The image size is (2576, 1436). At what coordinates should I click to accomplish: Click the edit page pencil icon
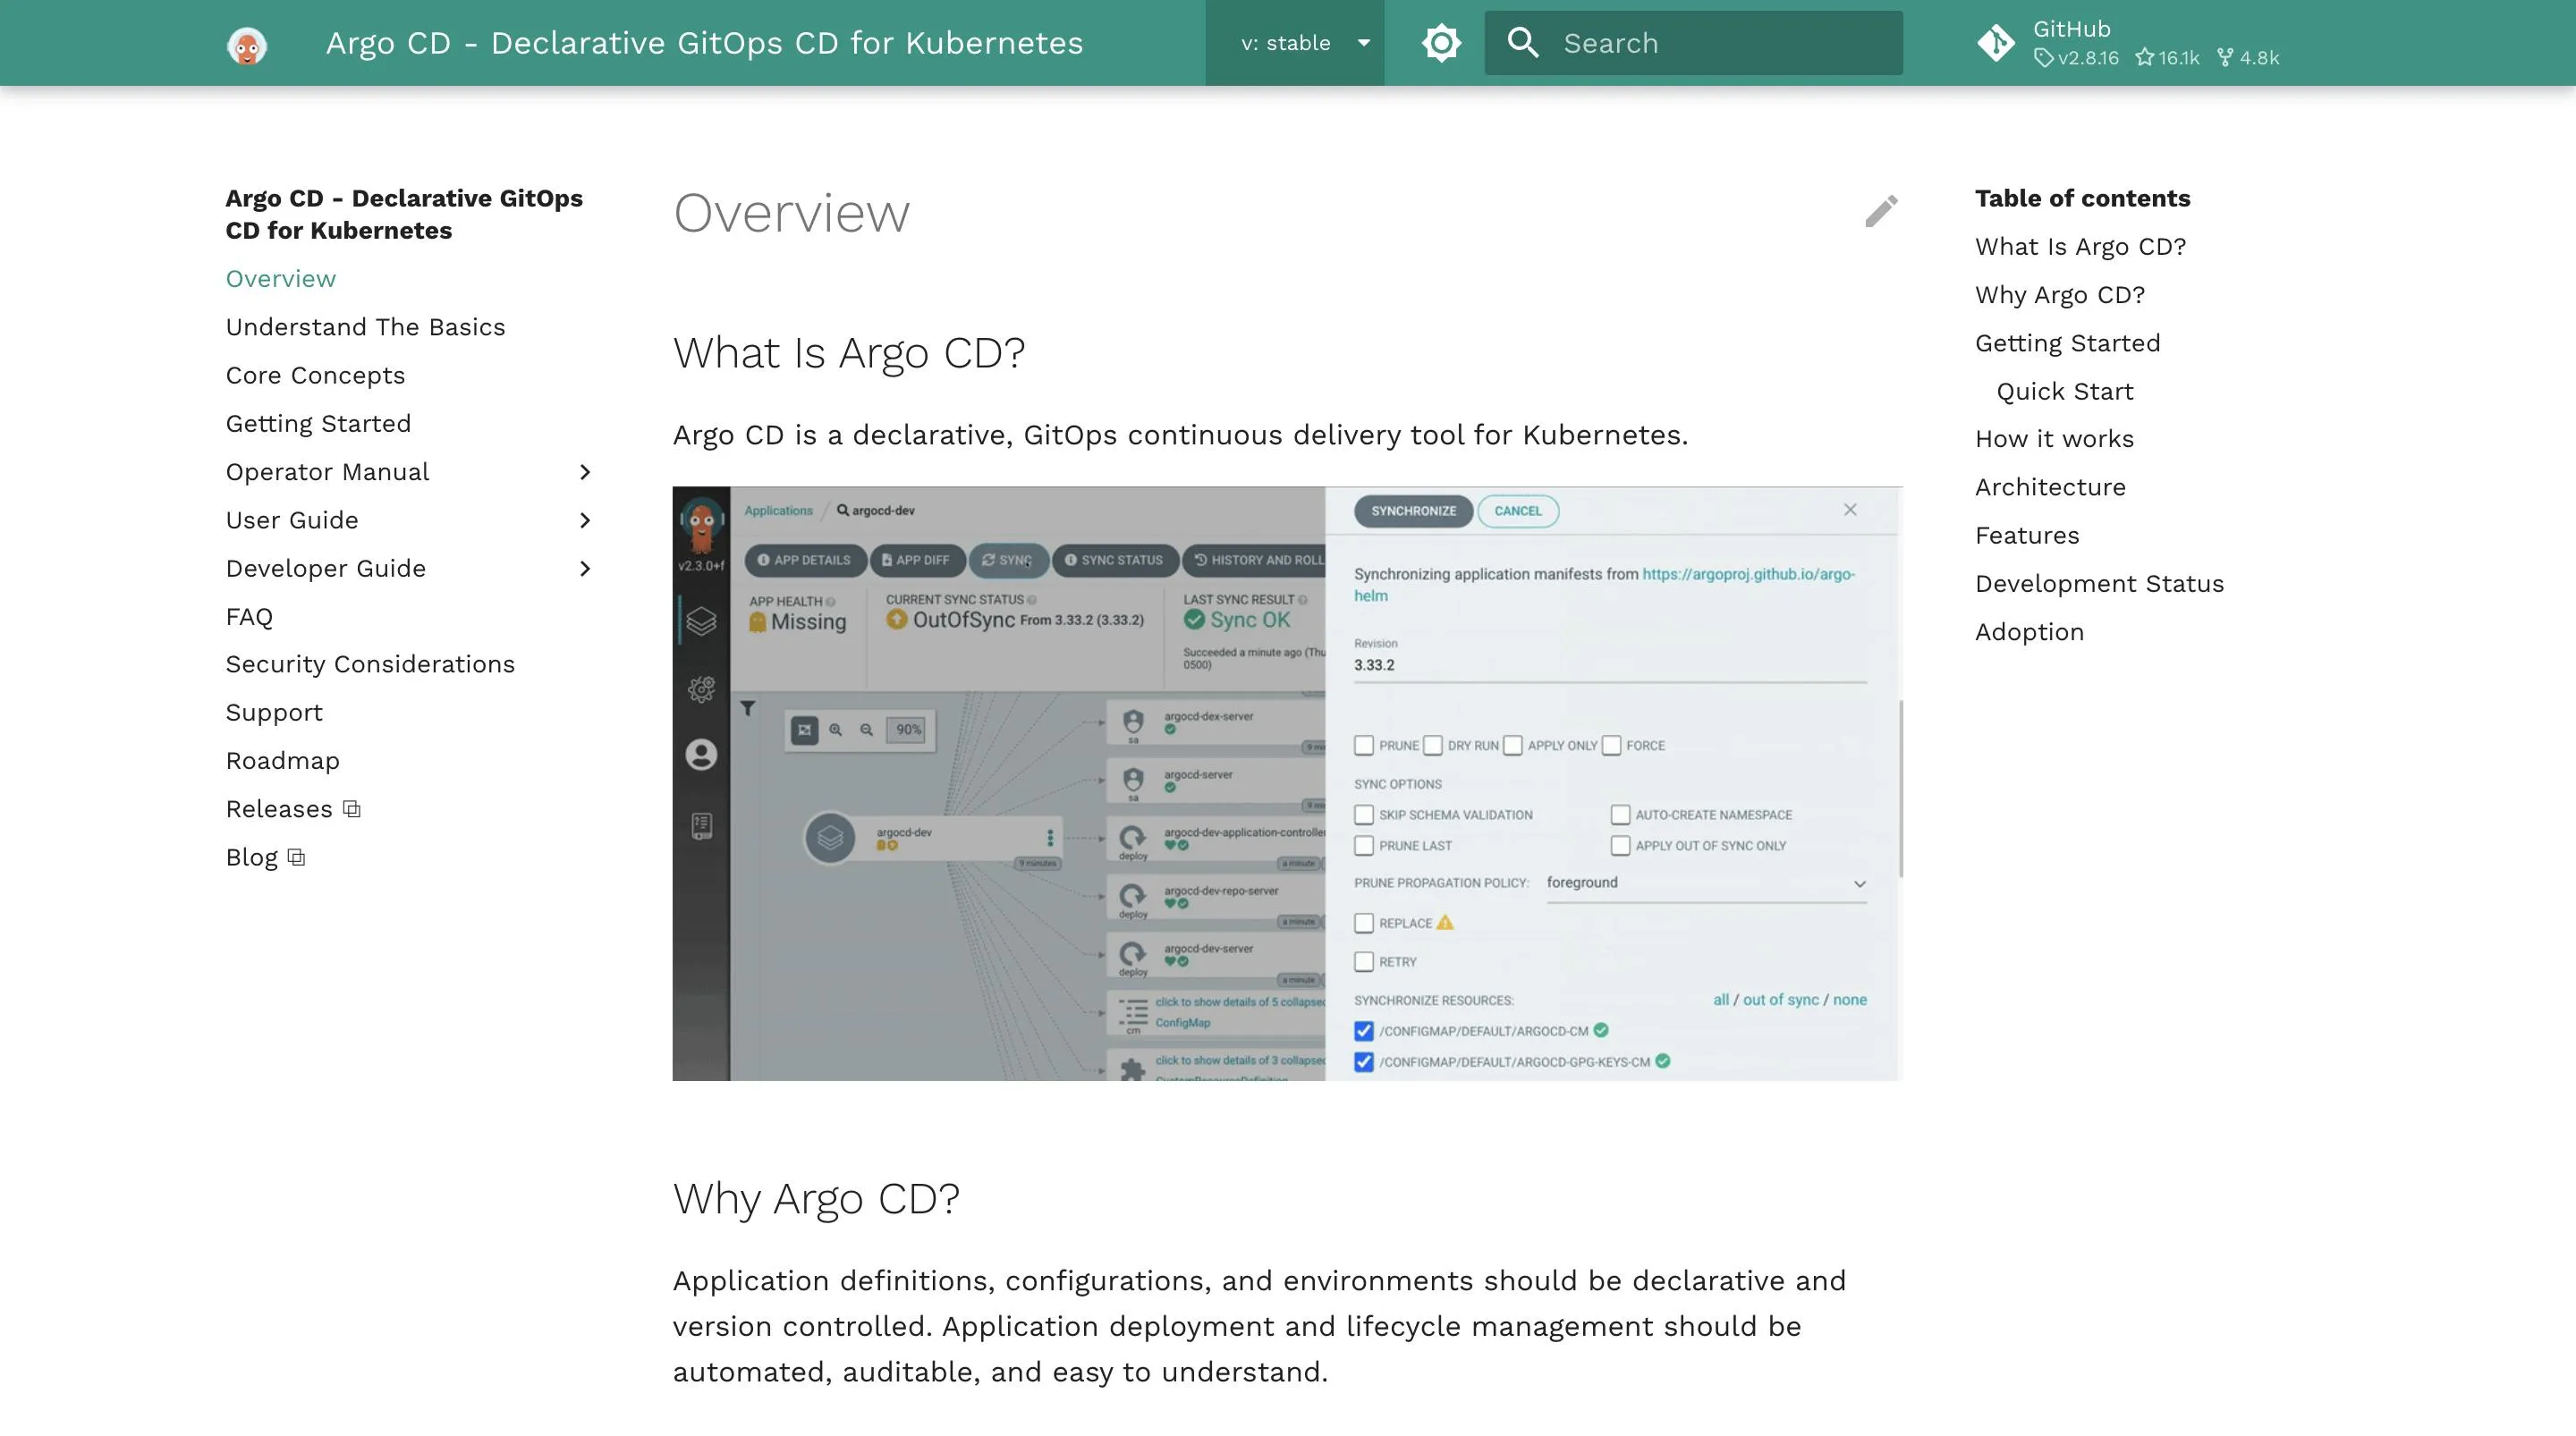click(1881, 211)
